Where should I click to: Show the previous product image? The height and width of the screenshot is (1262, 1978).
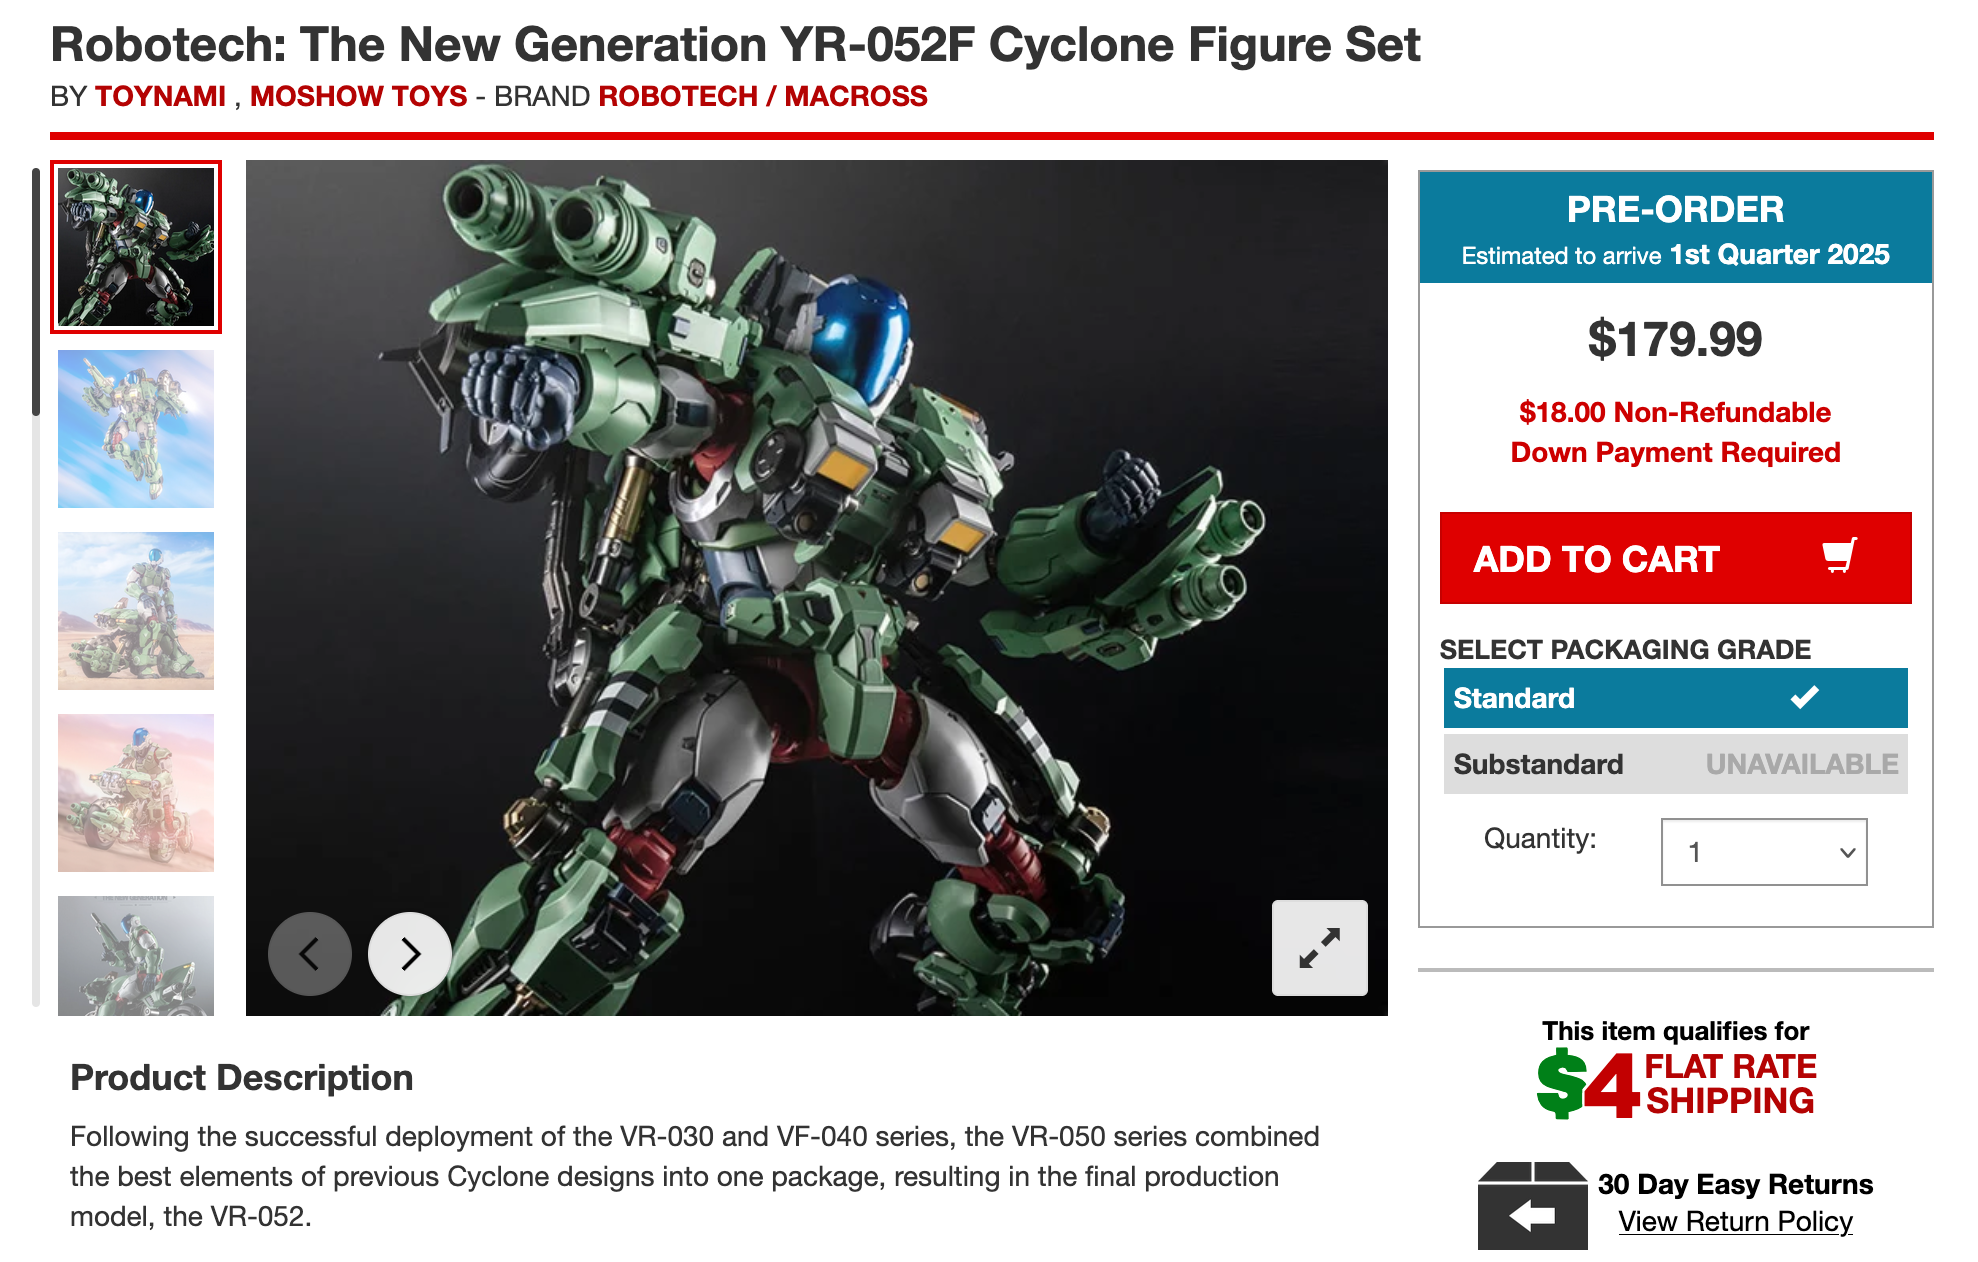point(309,953)
